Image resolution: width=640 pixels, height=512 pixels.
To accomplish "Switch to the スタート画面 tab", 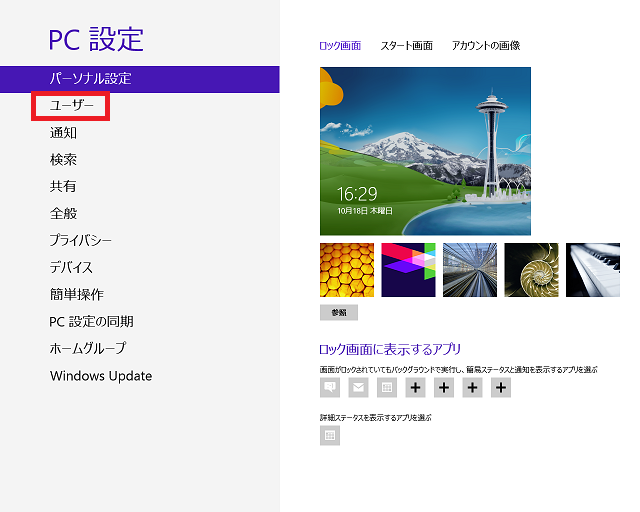I will pos(406,46).
